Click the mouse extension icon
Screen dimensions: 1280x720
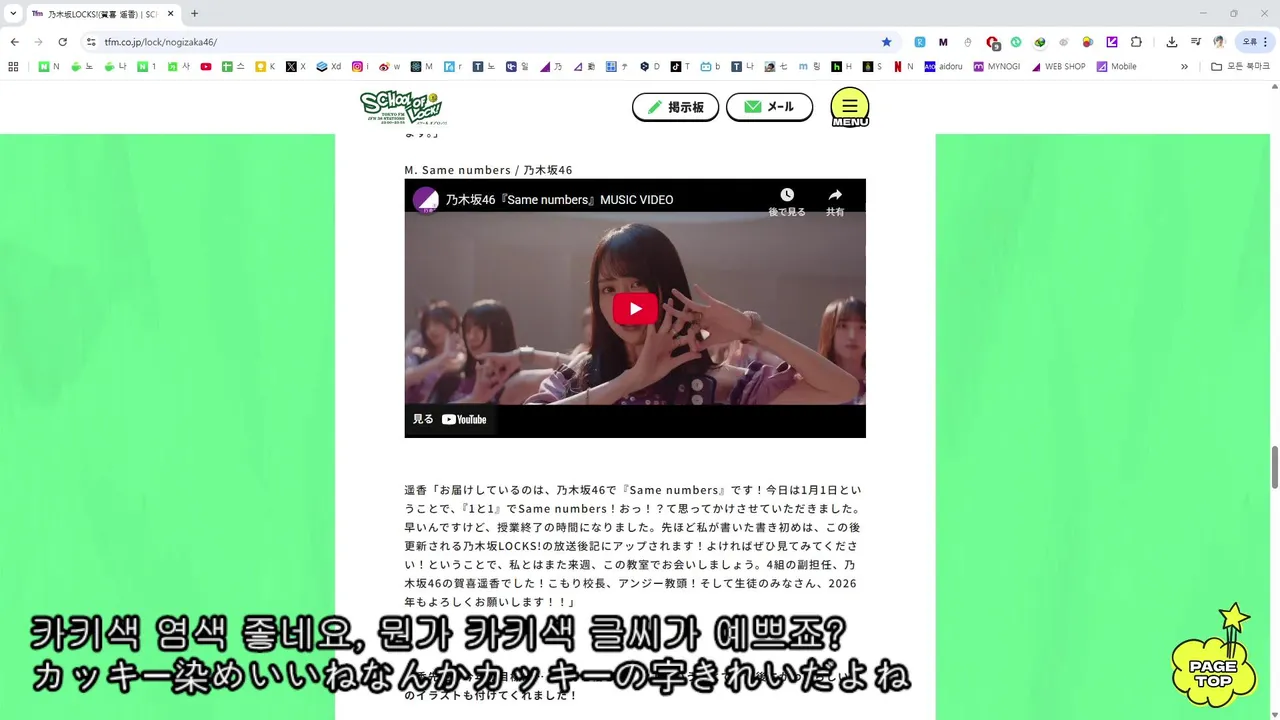[x=967, y=42]
